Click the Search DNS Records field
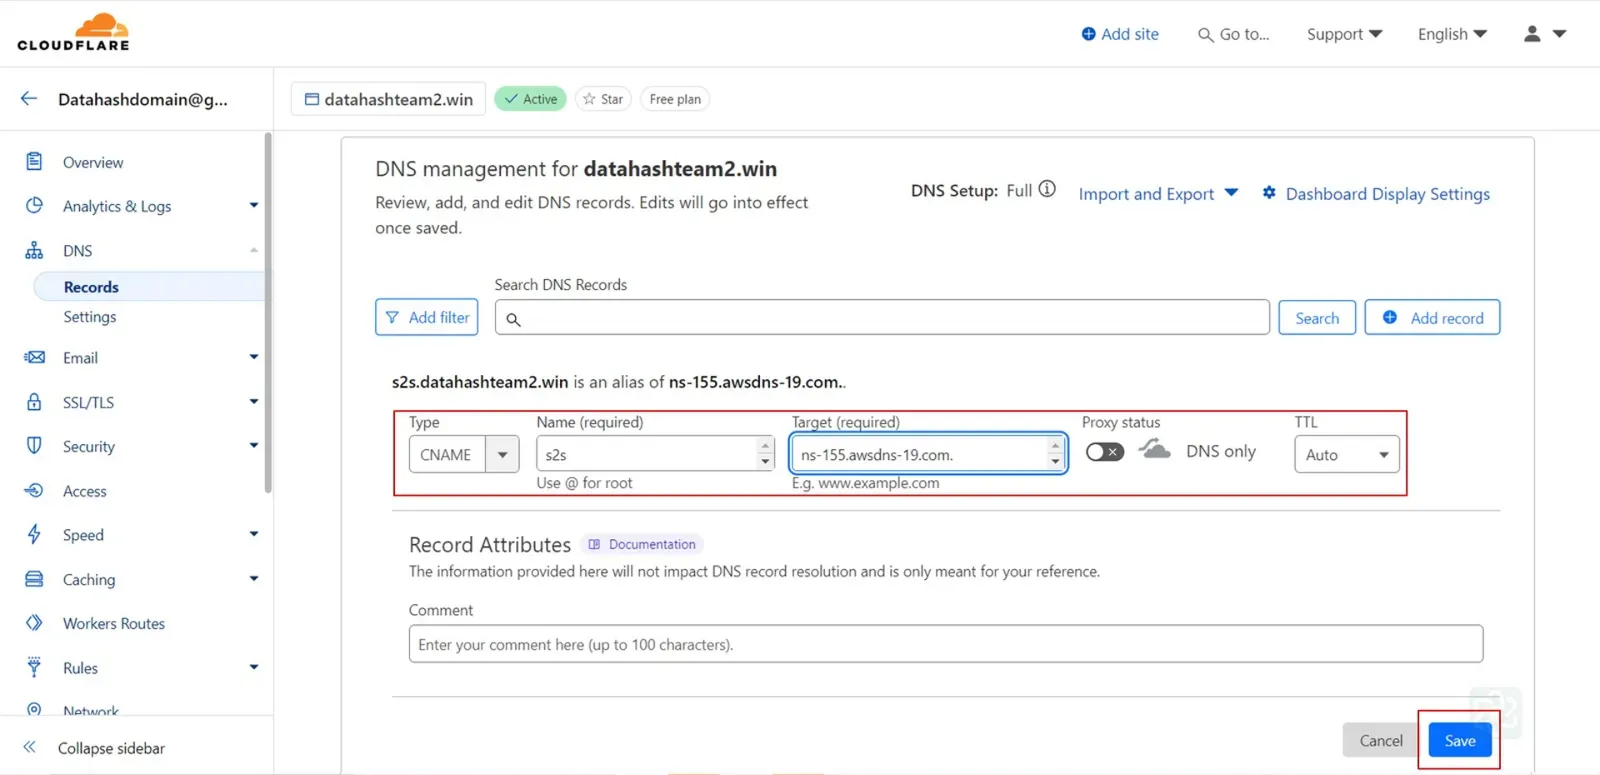The image size is (1600, 775). [882, 318]
